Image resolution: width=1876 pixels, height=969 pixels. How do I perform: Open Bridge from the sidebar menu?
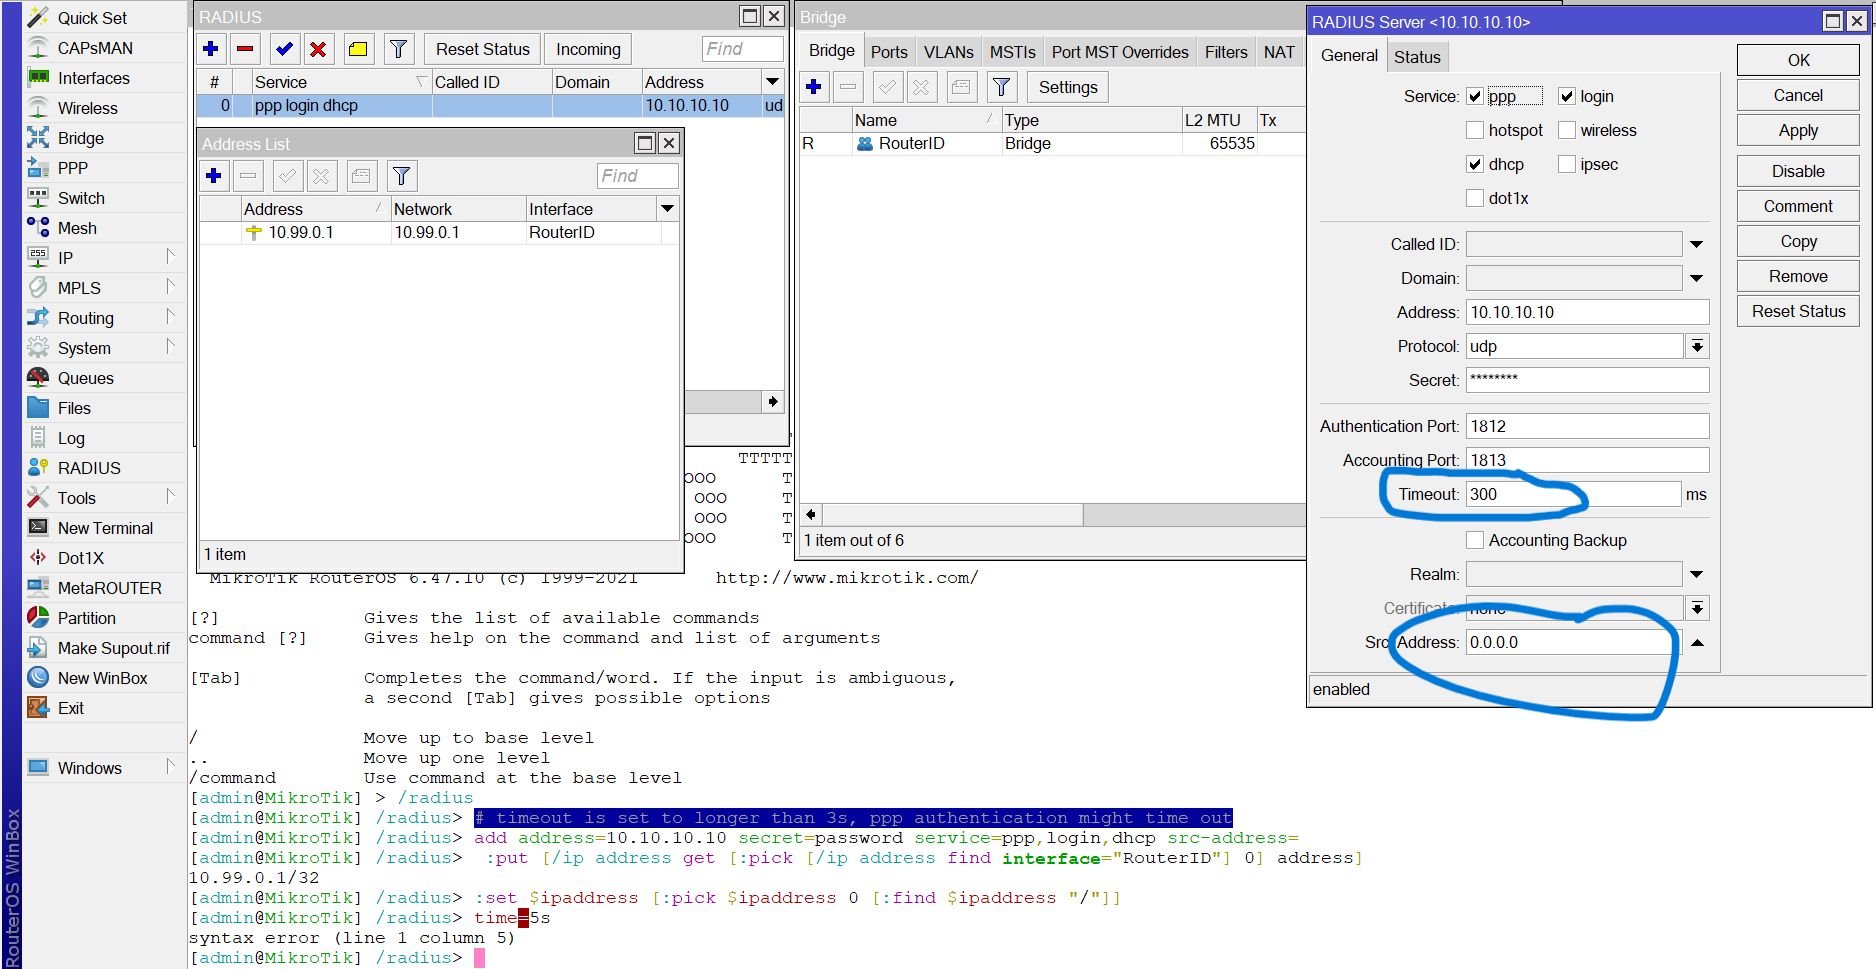point(80,138)
